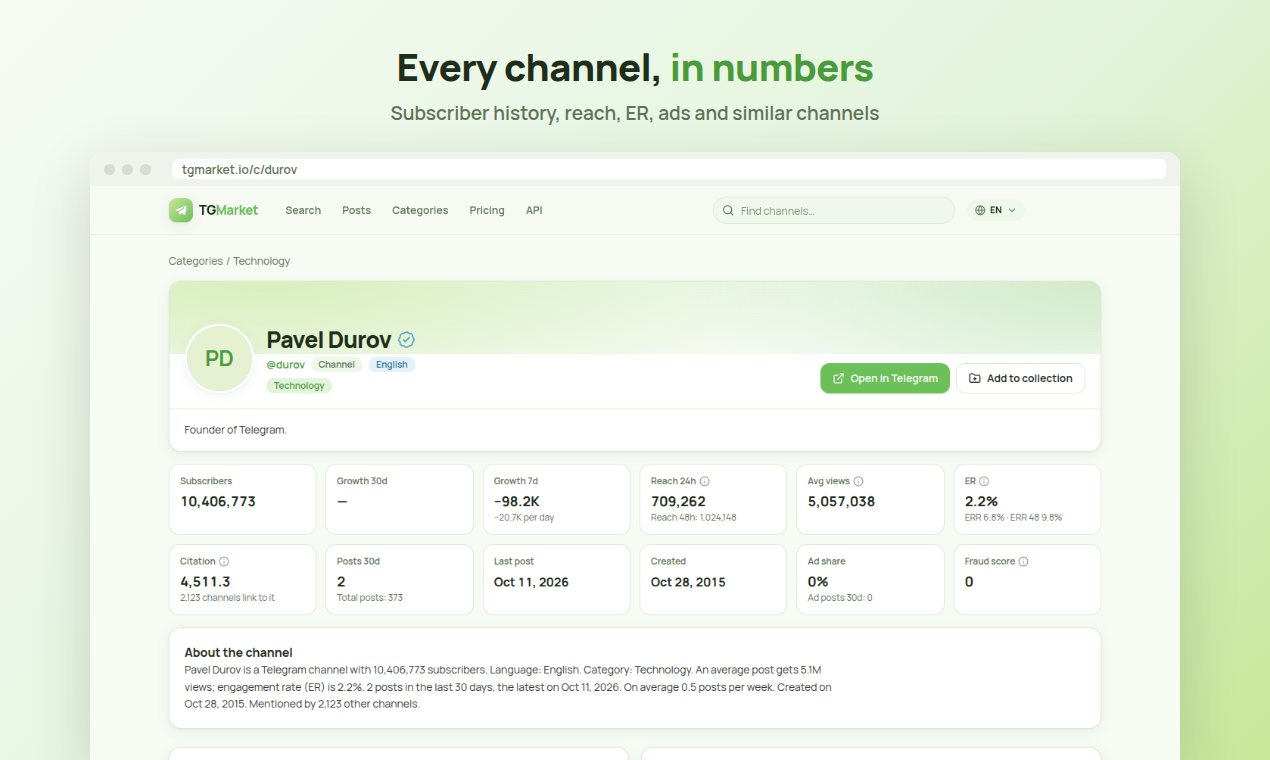Screen dimensions: 1270x760
Task: Open the API nav item
Action: coord(534,210)
